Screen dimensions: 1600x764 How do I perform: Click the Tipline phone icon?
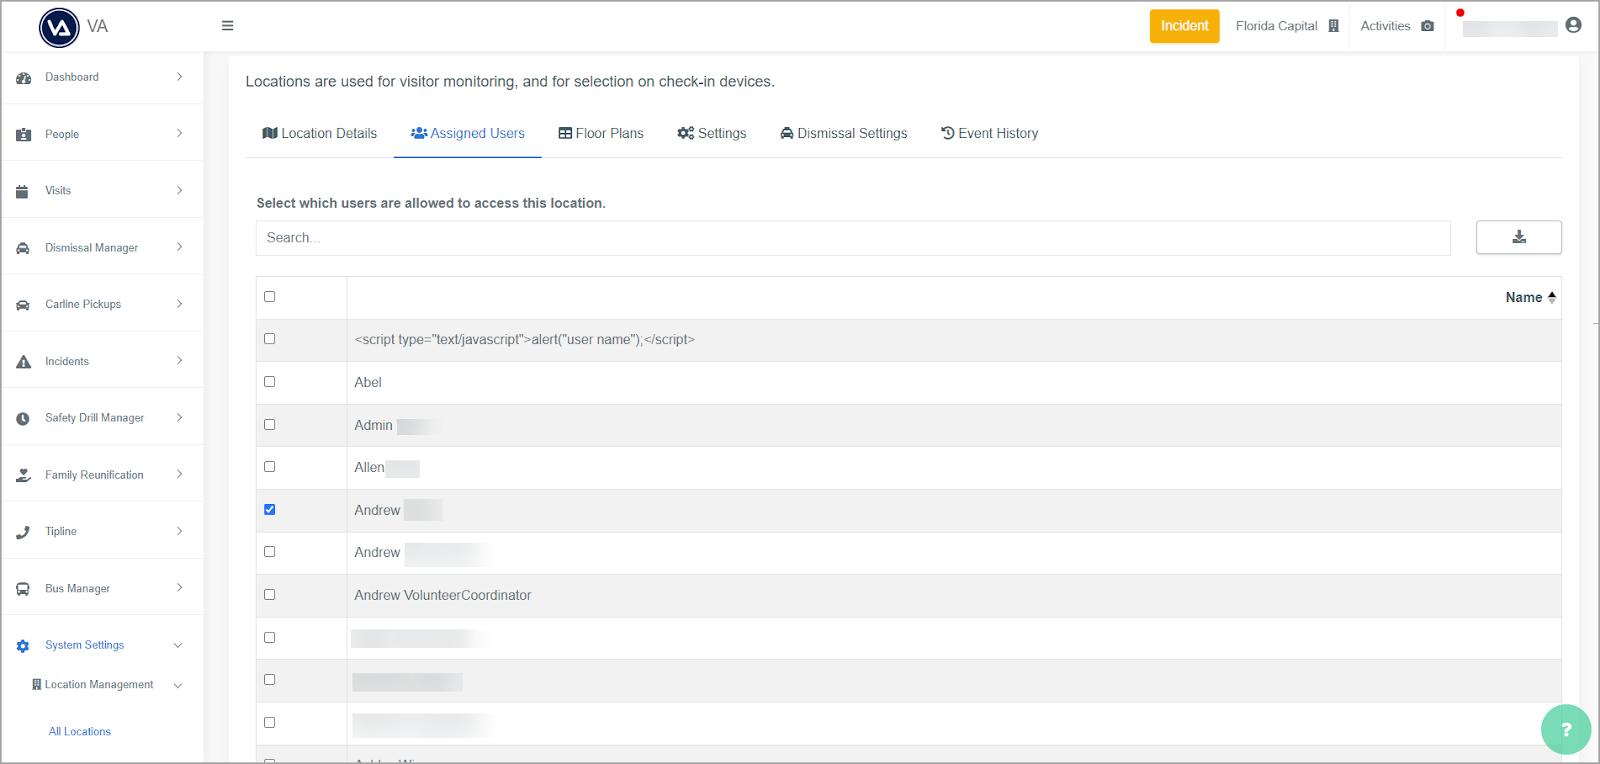[x=23, y=532]
